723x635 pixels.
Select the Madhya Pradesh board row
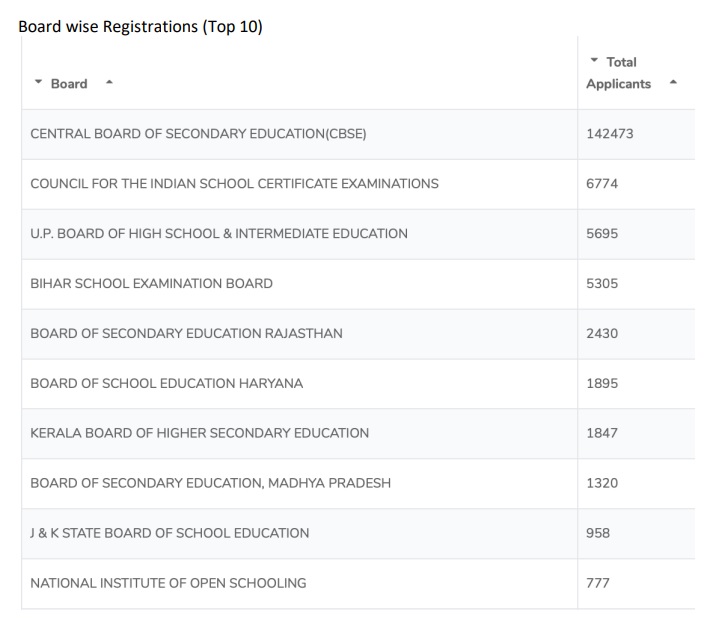tap(211, 483)
